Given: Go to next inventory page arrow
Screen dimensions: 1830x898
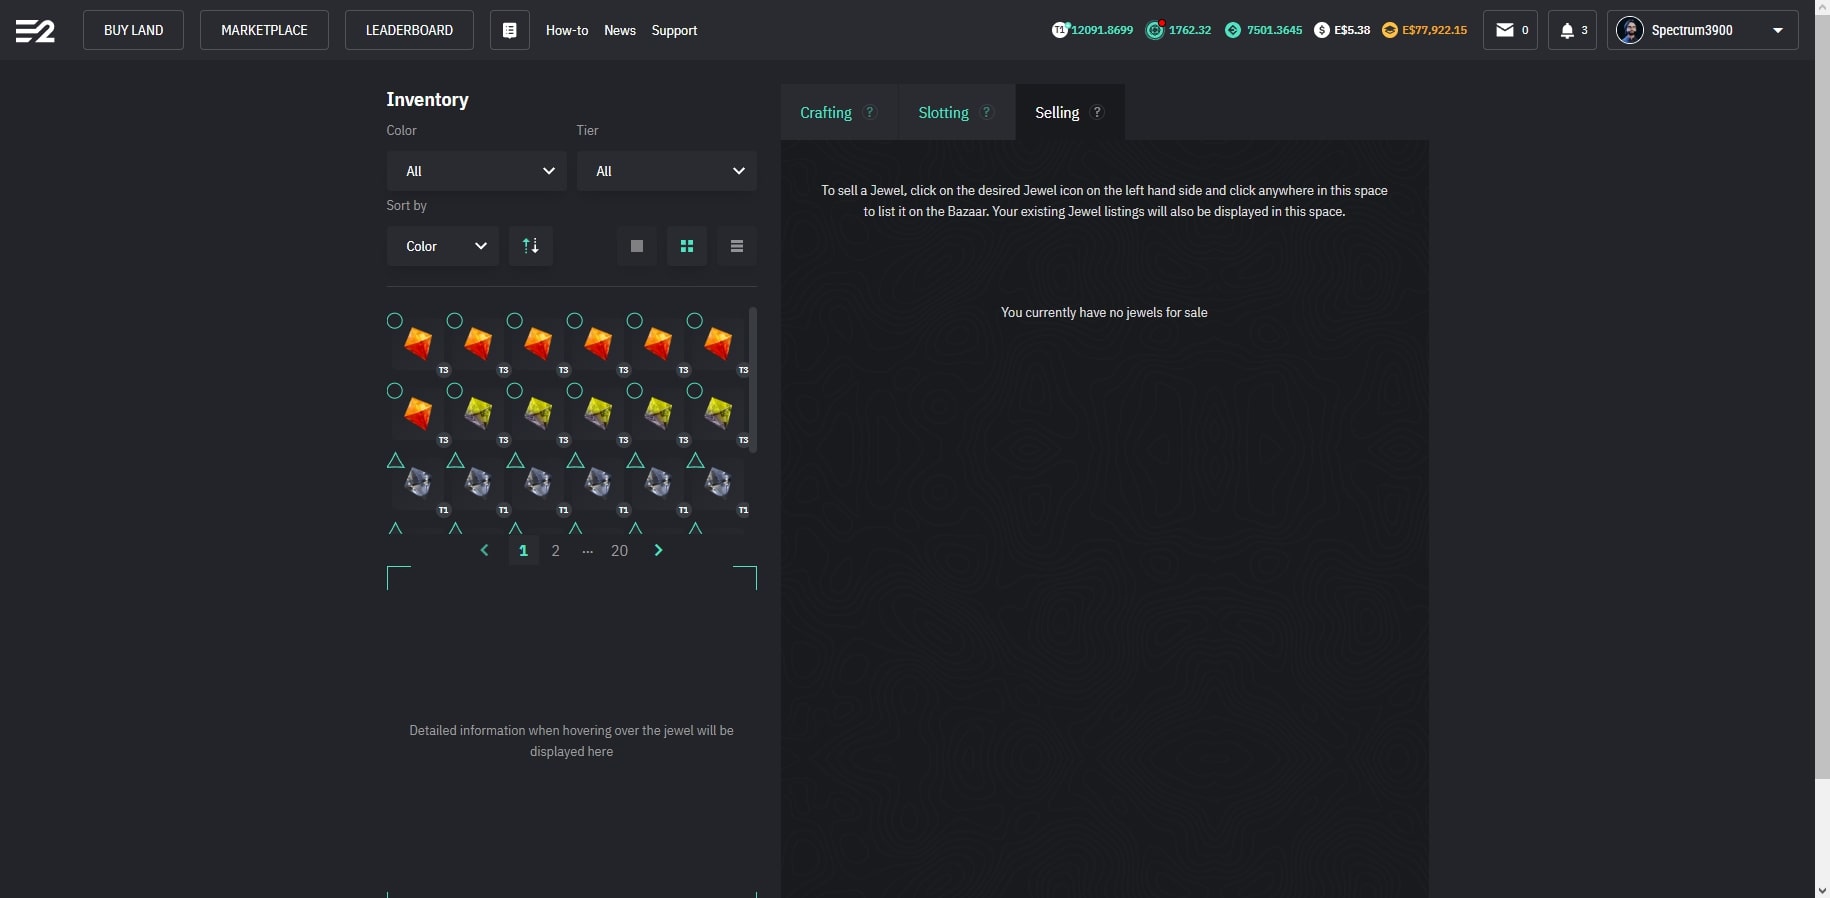Looking at the screenshot, I should [658, 550].
